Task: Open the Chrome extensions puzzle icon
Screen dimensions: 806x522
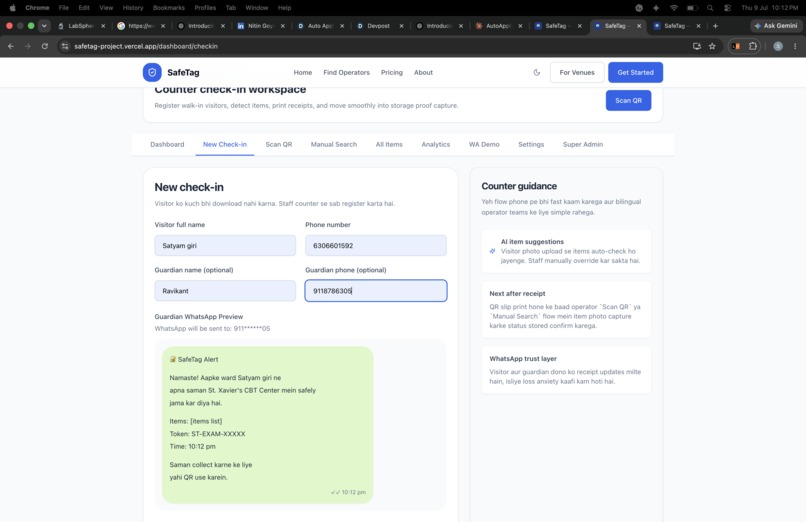Action: tap(753, 46)
